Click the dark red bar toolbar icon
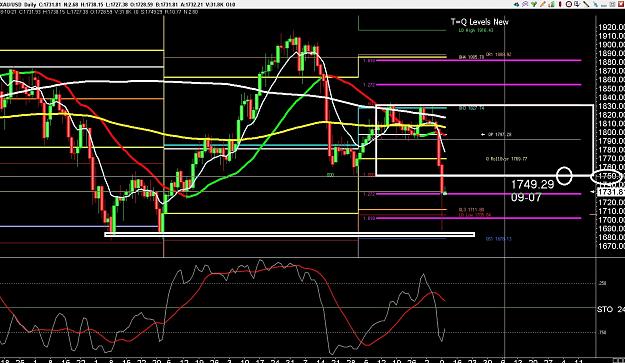 pyautogui.click(x=560, y=4)
